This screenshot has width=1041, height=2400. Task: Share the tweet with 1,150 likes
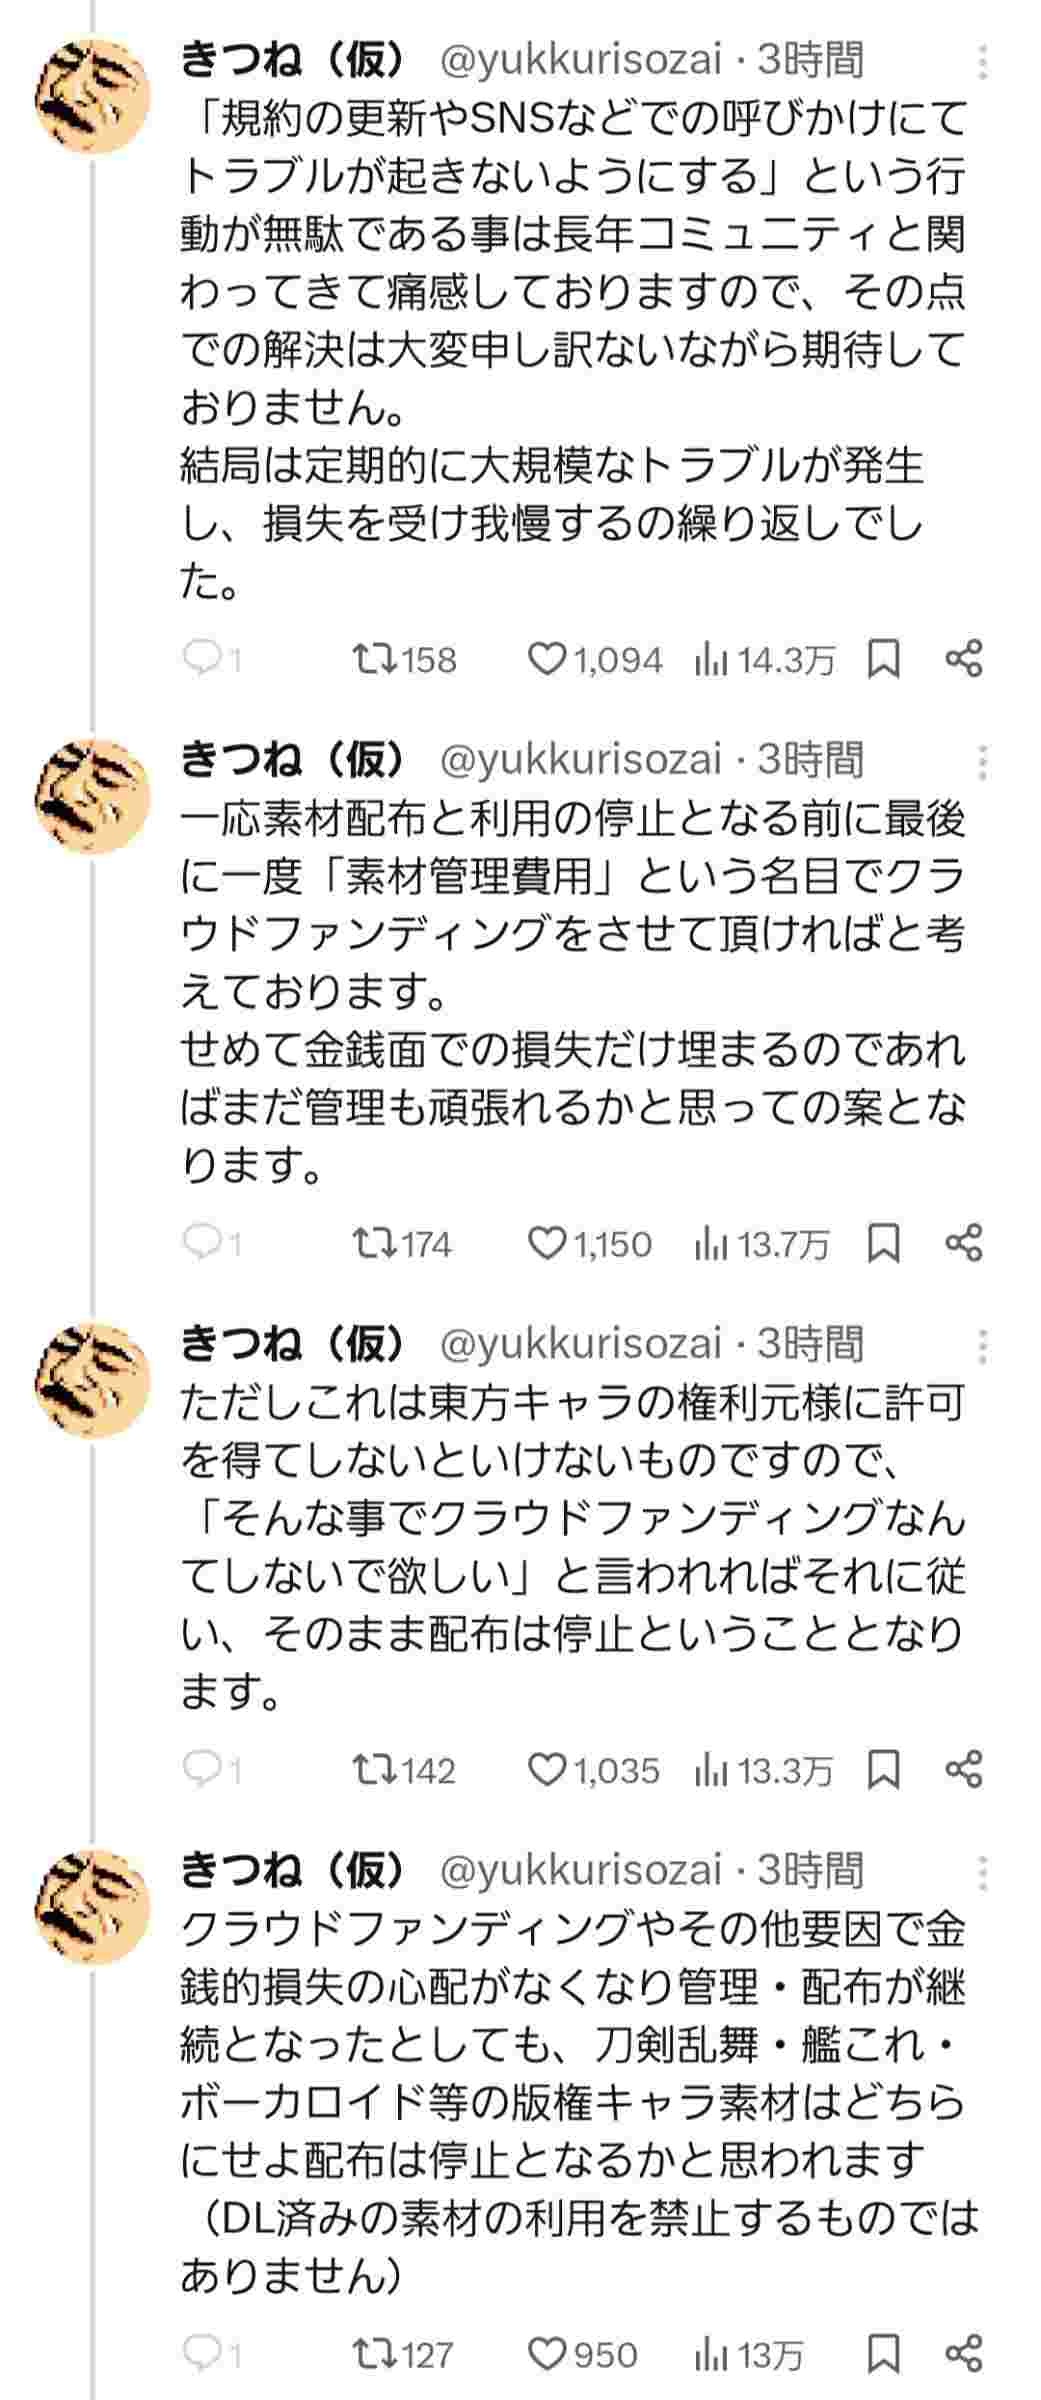(964, 1244)
